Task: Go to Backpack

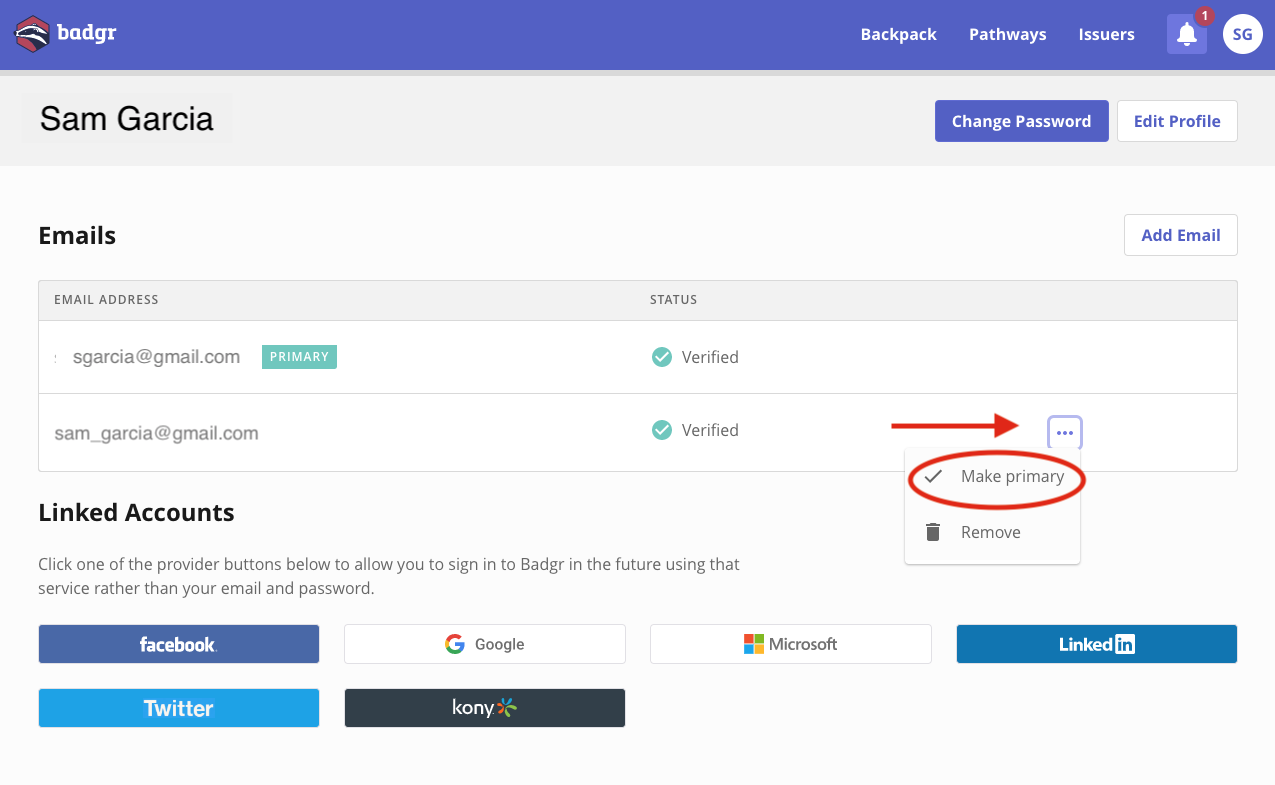Action: [898, 34]
